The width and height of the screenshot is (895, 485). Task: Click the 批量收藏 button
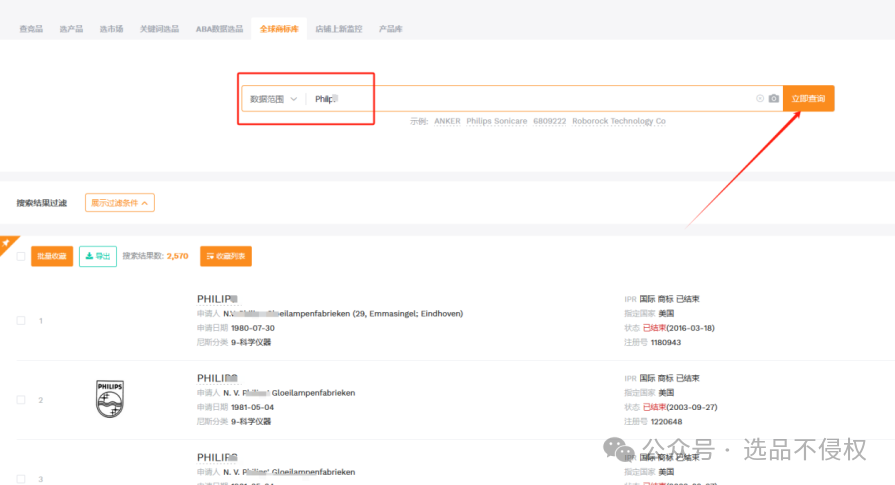tap(52, 256)
